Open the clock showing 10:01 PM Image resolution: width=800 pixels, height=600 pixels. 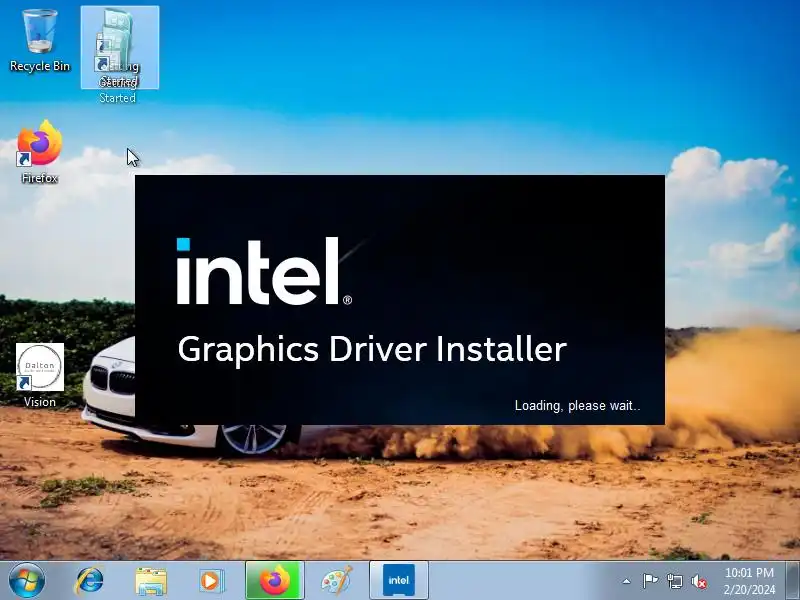tap(749, 581)
